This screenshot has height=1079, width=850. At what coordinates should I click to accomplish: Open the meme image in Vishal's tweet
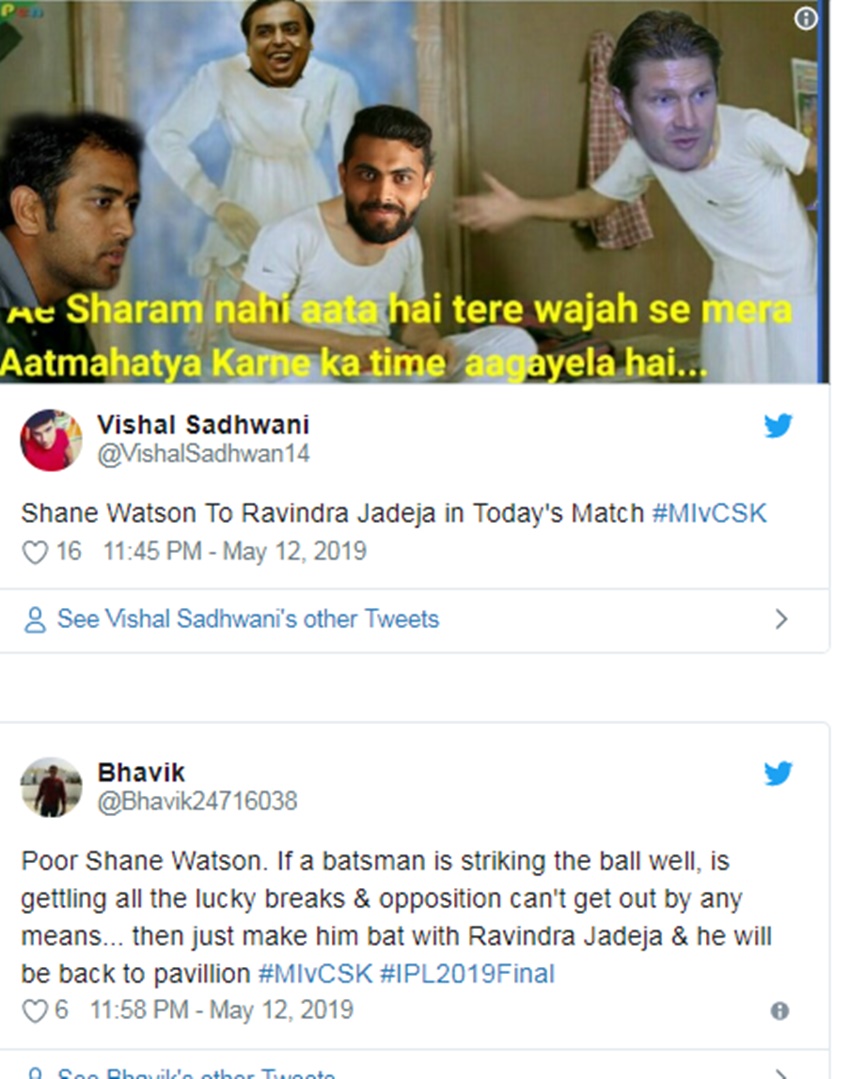coord(414,191)
